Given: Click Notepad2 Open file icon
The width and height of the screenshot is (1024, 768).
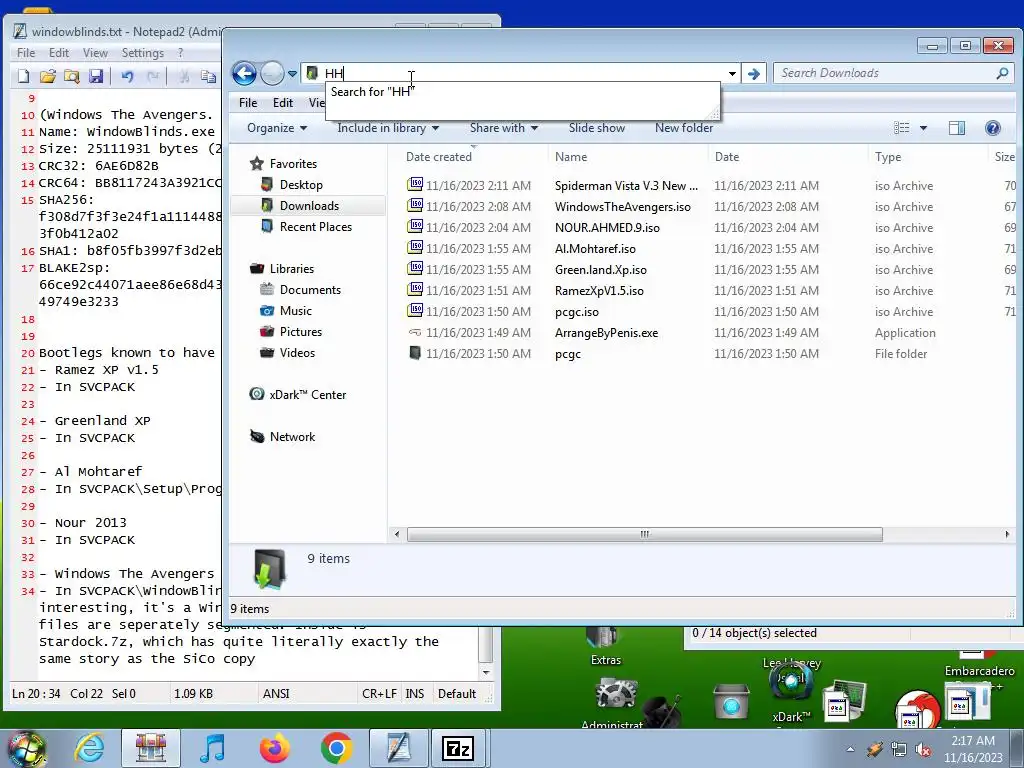Looking at the screenshot, I should [48, 76].
